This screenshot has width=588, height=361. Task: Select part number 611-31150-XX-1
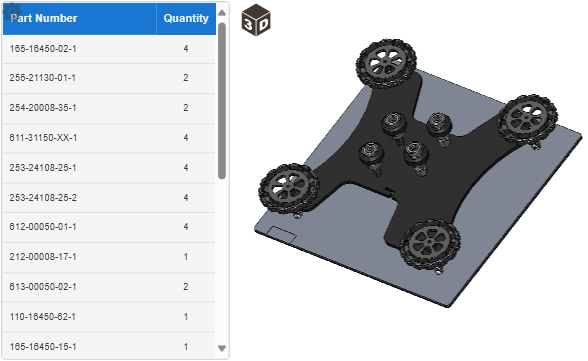click(43, 138)
